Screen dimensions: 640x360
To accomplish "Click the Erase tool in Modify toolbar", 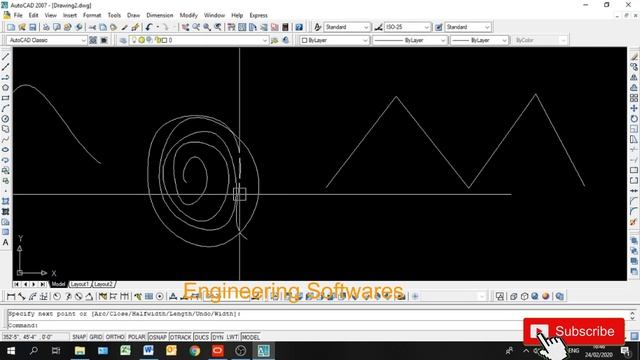I will click(634, 56).
